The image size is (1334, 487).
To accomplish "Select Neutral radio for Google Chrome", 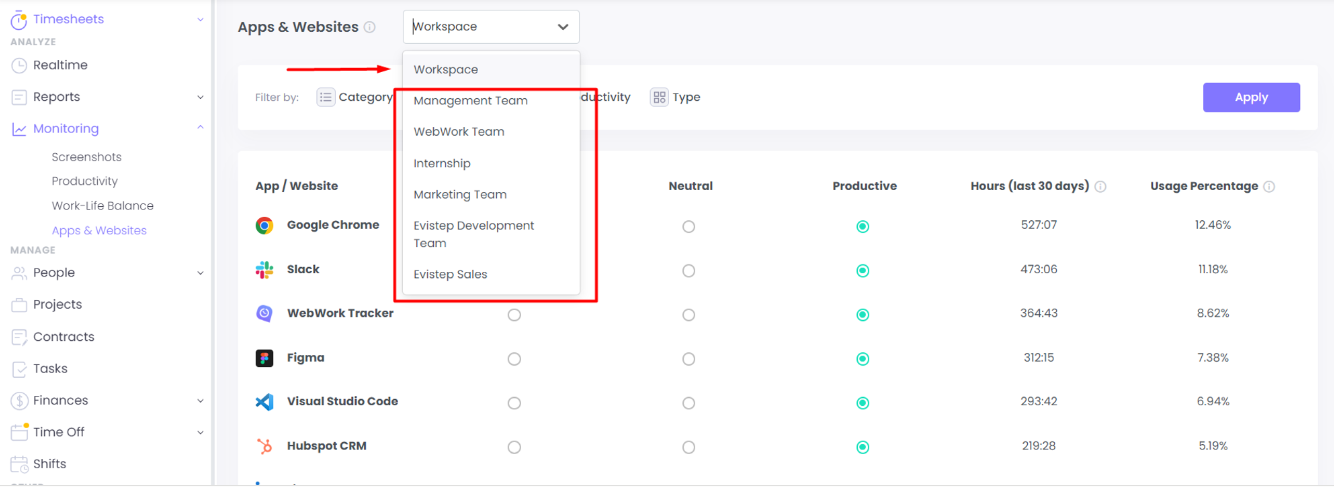I will [688, 227].
